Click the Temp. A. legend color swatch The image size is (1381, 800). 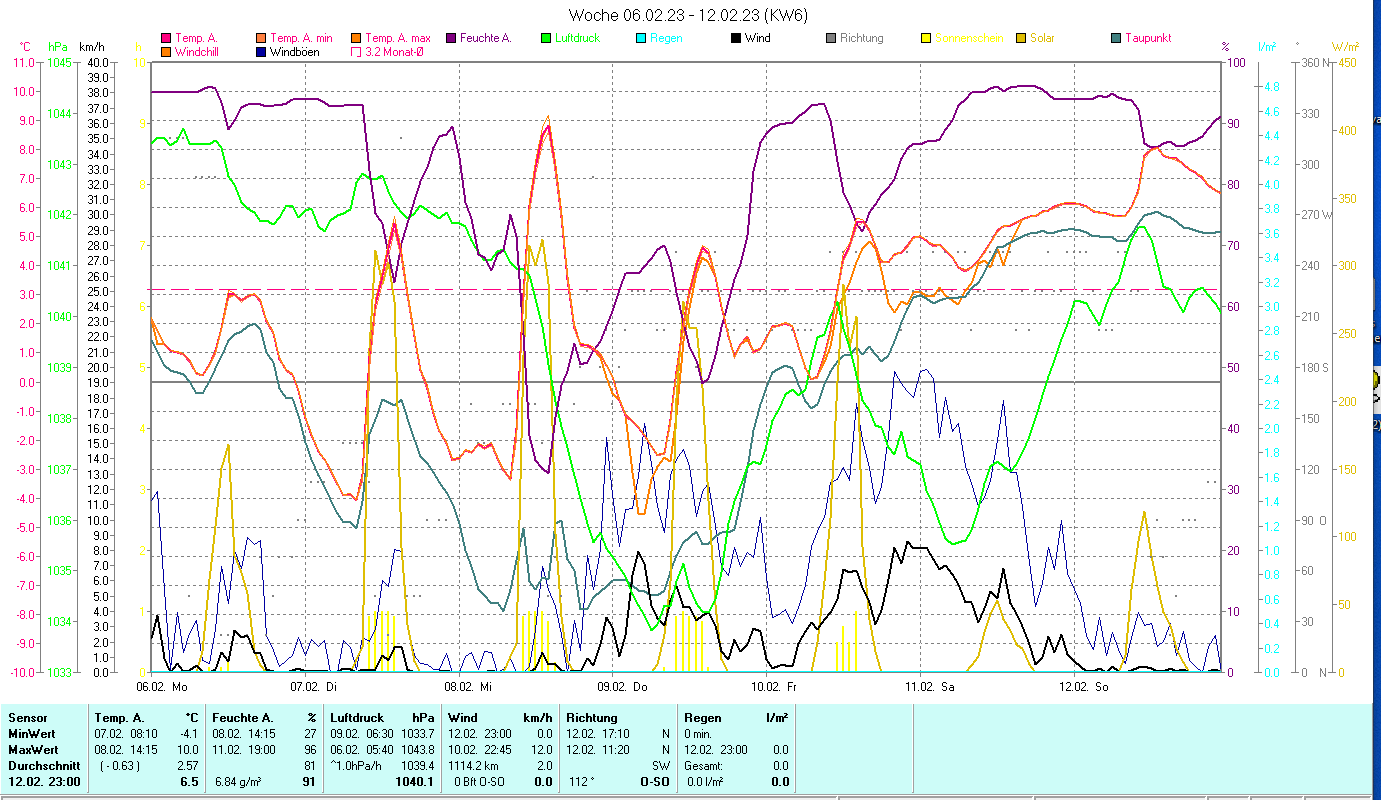click(166, 38)
